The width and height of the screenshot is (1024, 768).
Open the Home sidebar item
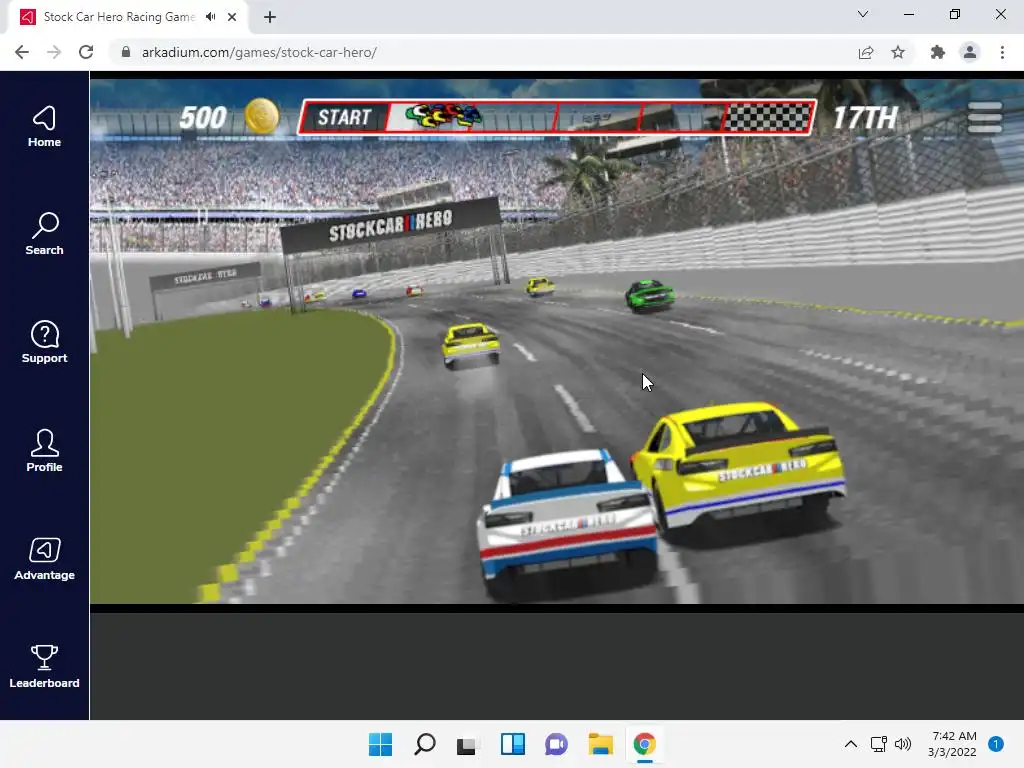[44, 127]
